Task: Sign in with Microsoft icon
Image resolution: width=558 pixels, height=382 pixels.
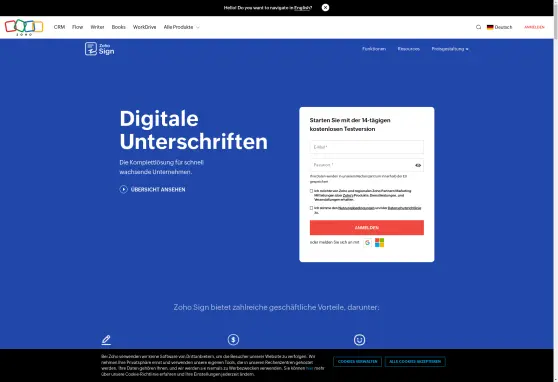Action: coord(379,242)
